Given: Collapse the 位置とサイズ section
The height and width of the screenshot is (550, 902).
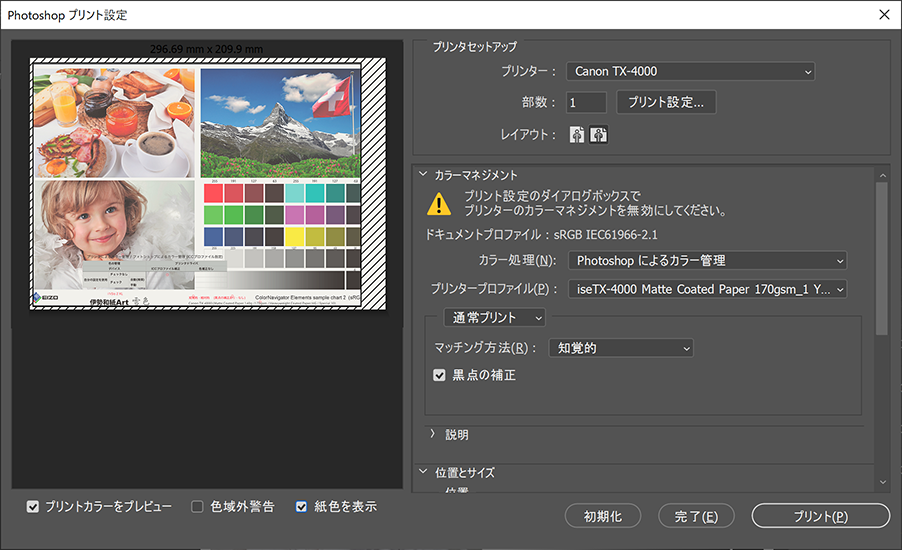Looking at the screenshot, I should (423, 472).
